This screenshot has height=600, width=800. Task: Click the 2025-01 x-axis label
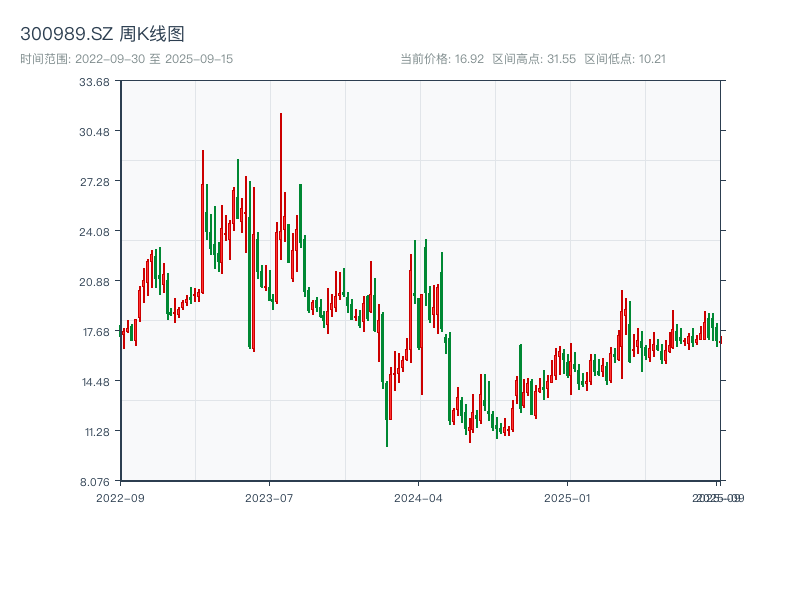(x=567, y=498)
